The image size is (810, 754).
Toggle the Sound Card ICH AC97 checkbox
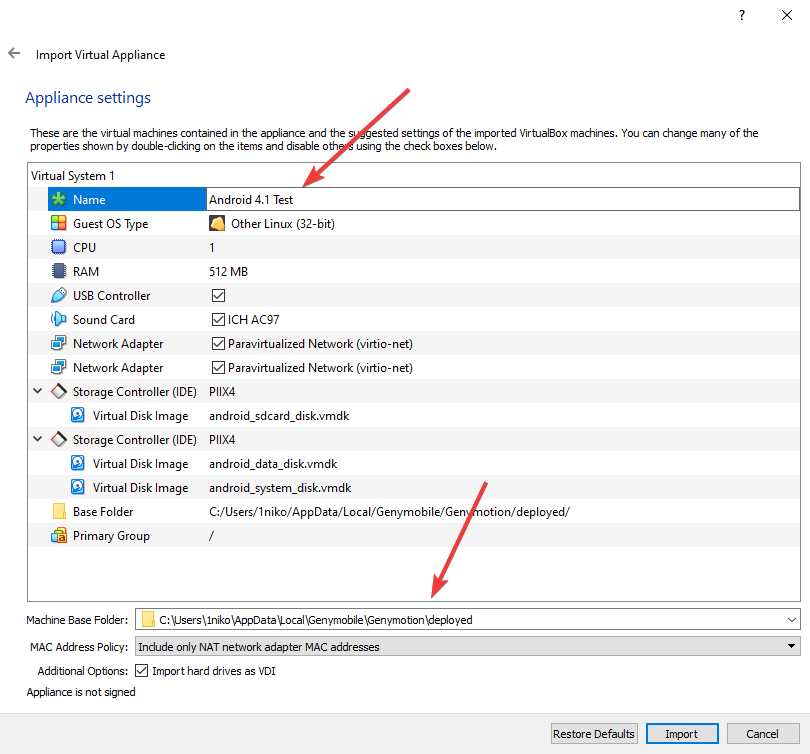[219, 319]
